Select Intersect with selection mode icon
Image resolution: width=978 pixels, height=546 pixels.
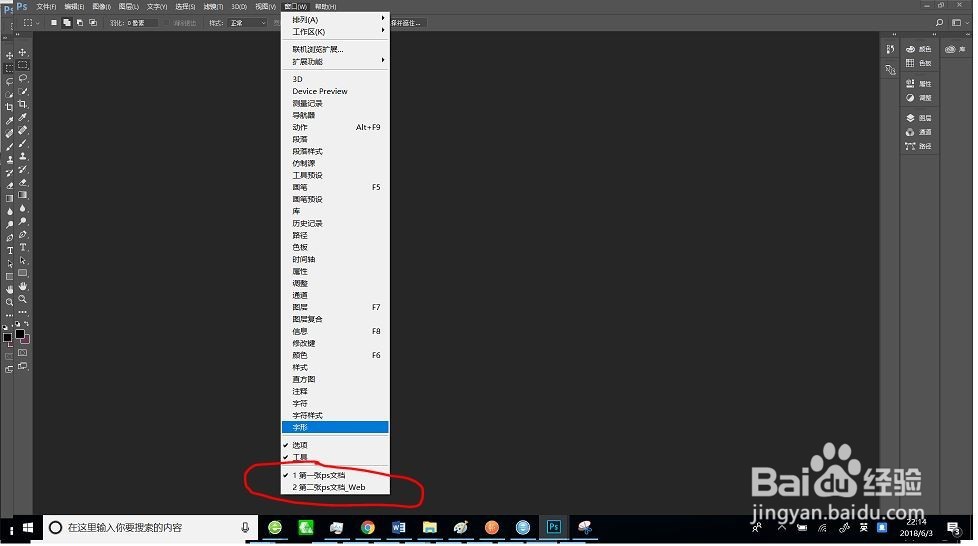(93, 23)
